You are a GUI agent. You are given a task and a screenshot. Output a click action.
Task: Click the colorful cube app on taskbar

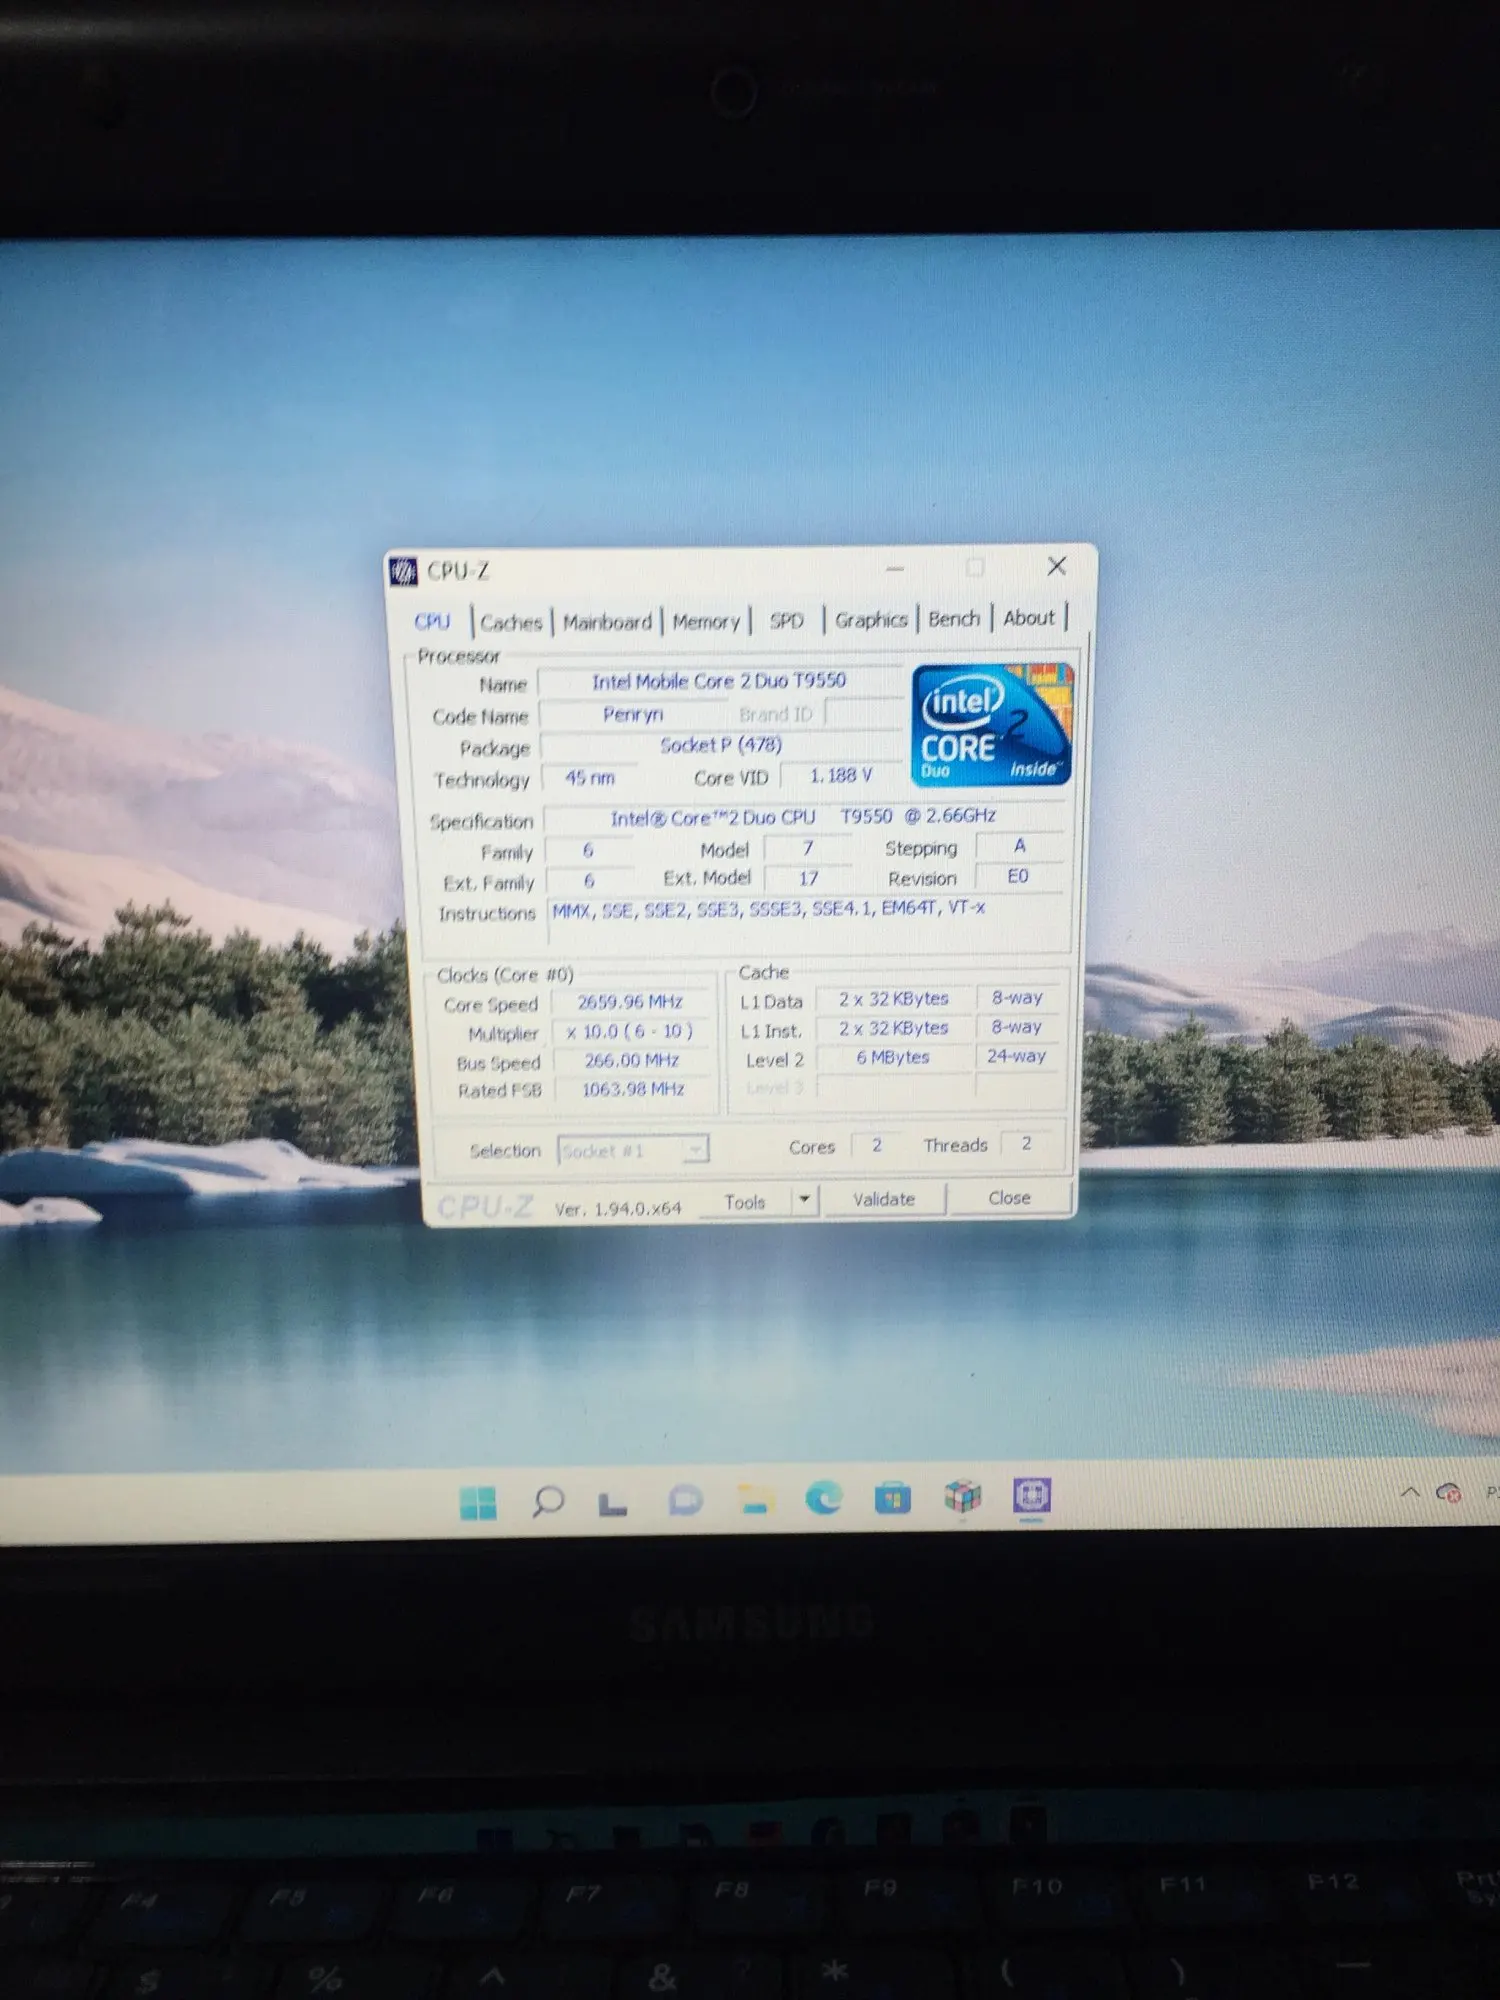point(962,1497)
